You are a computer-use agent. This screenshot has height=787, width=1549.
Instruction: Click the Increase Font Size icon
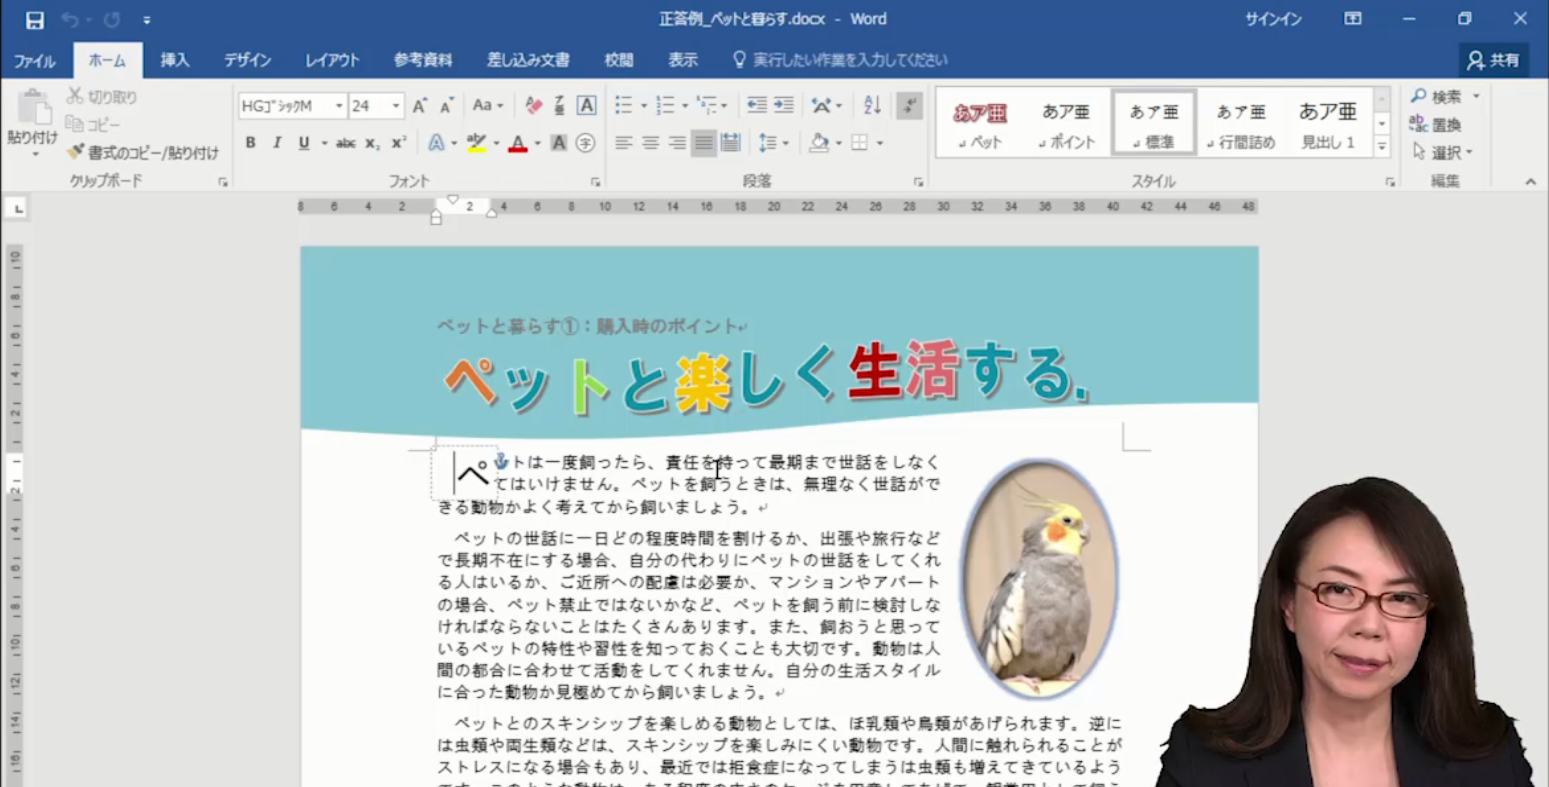[420, 105]
